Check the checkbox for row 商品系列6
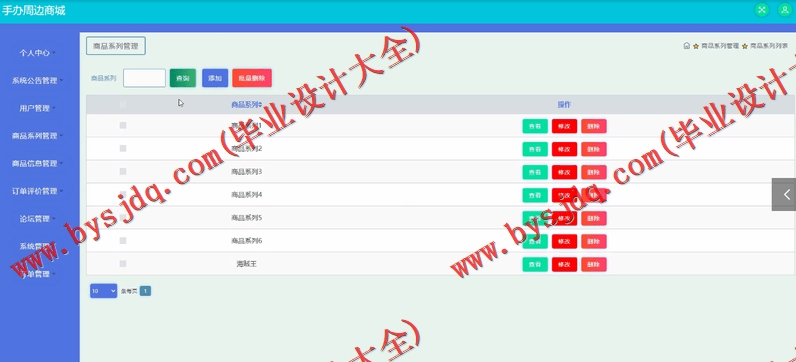This screenshot has height=362, width=796. pos(123,241)
